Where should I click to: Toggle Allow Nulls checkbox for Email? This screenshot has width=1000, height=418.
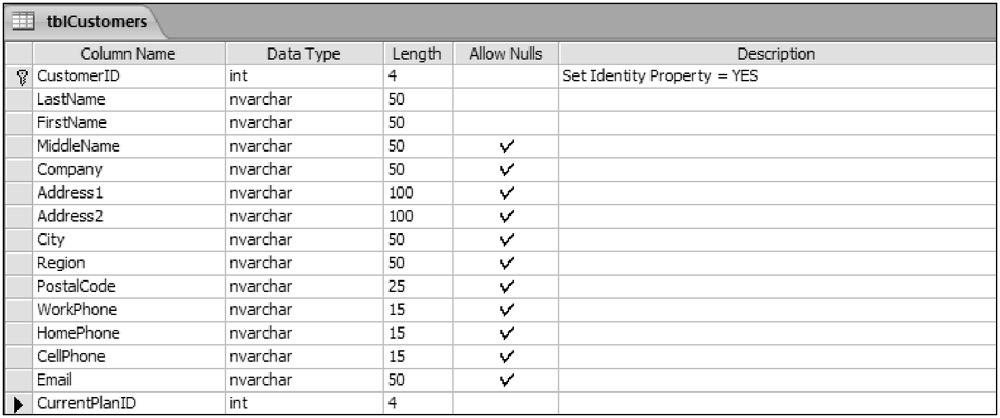coord(505,379)
